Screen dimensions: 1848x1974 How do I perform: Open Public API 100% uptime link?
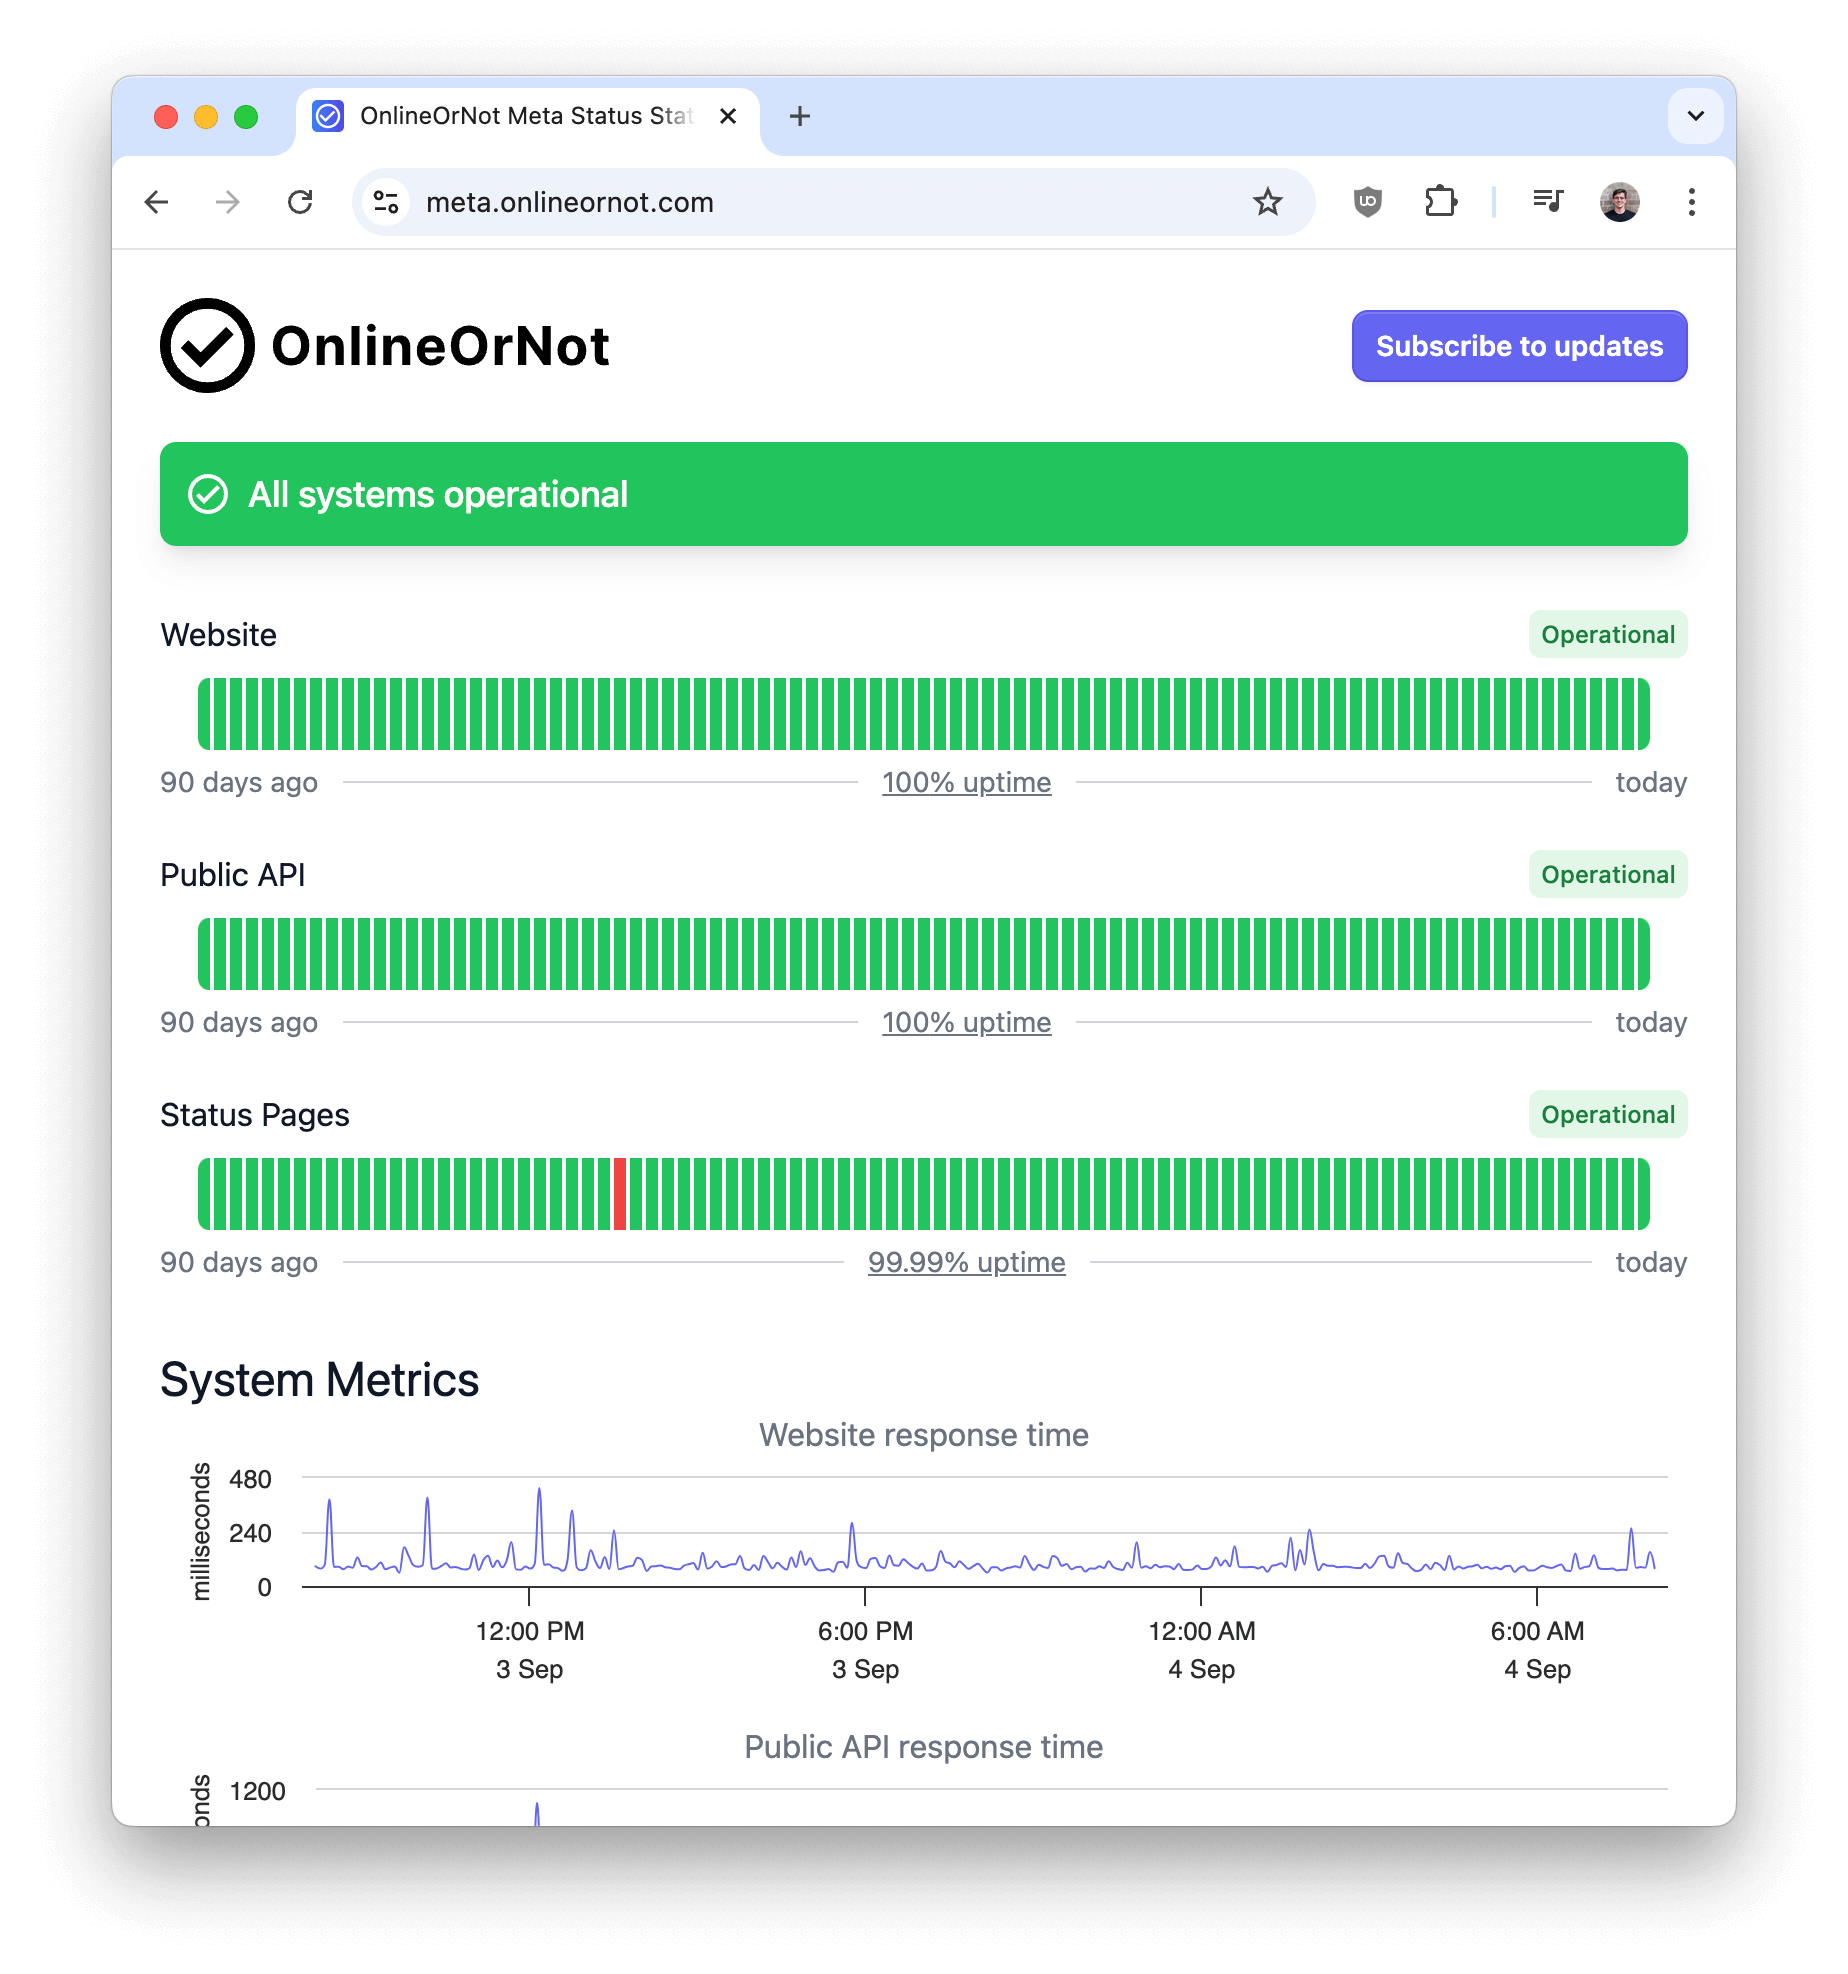click(x=966, y=1022)
